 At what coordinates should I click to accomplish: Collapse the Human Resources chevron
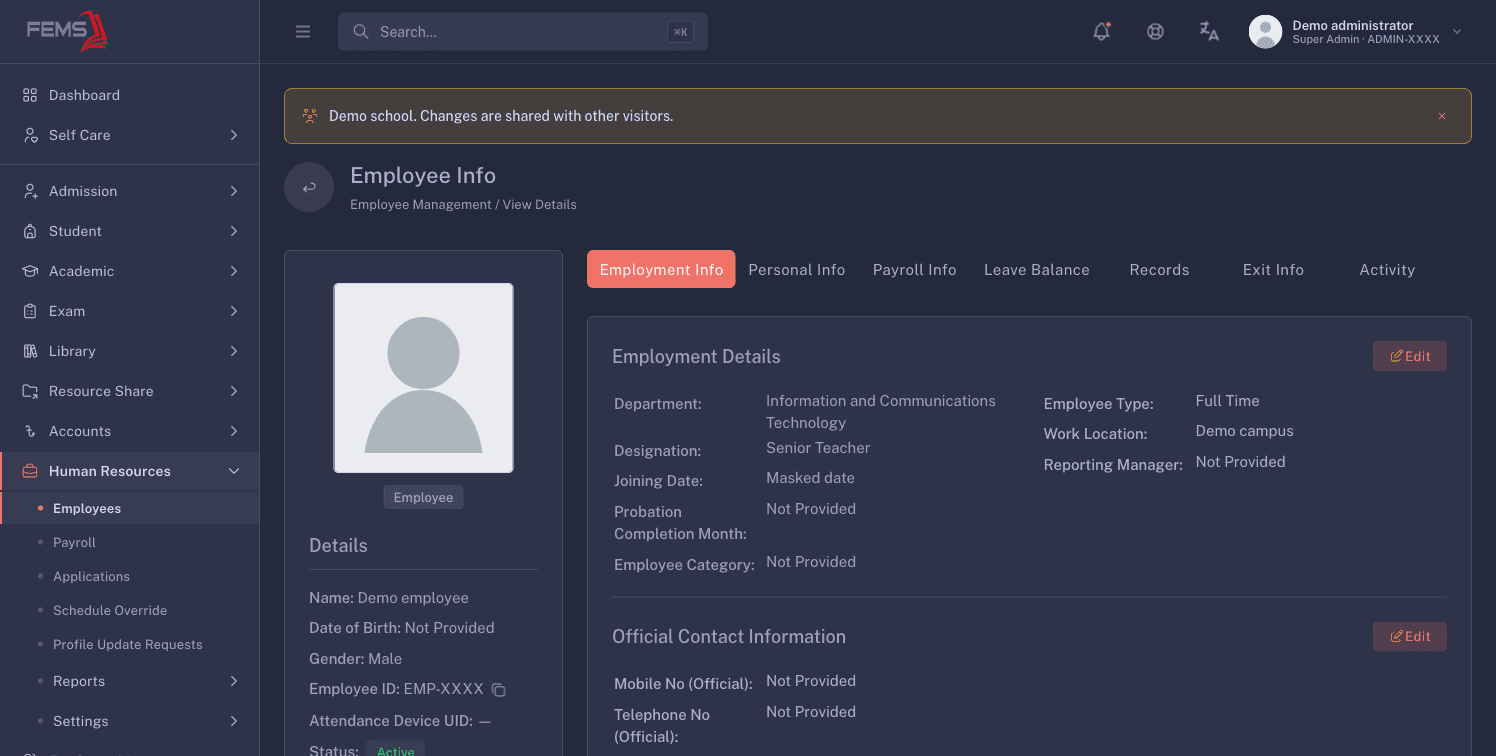click(234, 471)
